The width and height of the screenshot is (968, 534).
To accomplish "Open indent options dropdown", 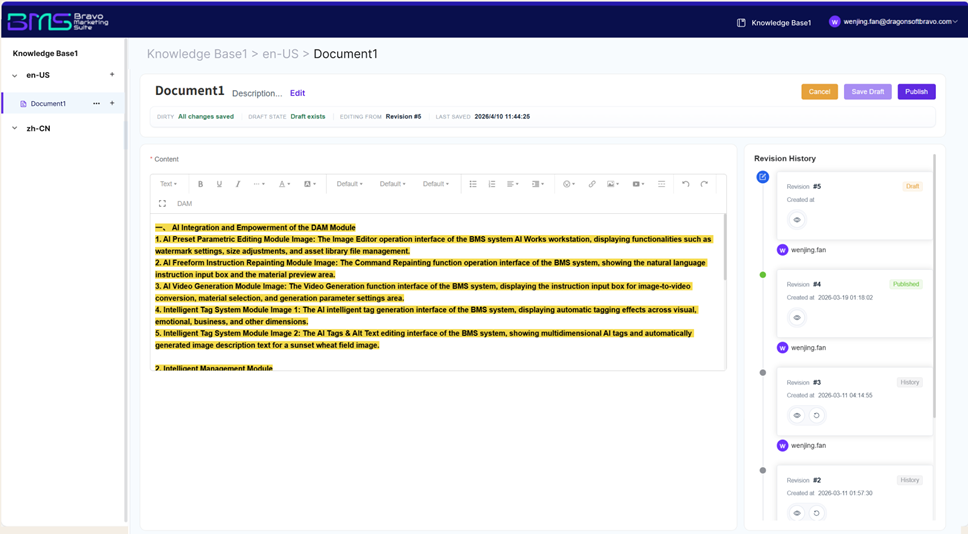I will [538, 184].
